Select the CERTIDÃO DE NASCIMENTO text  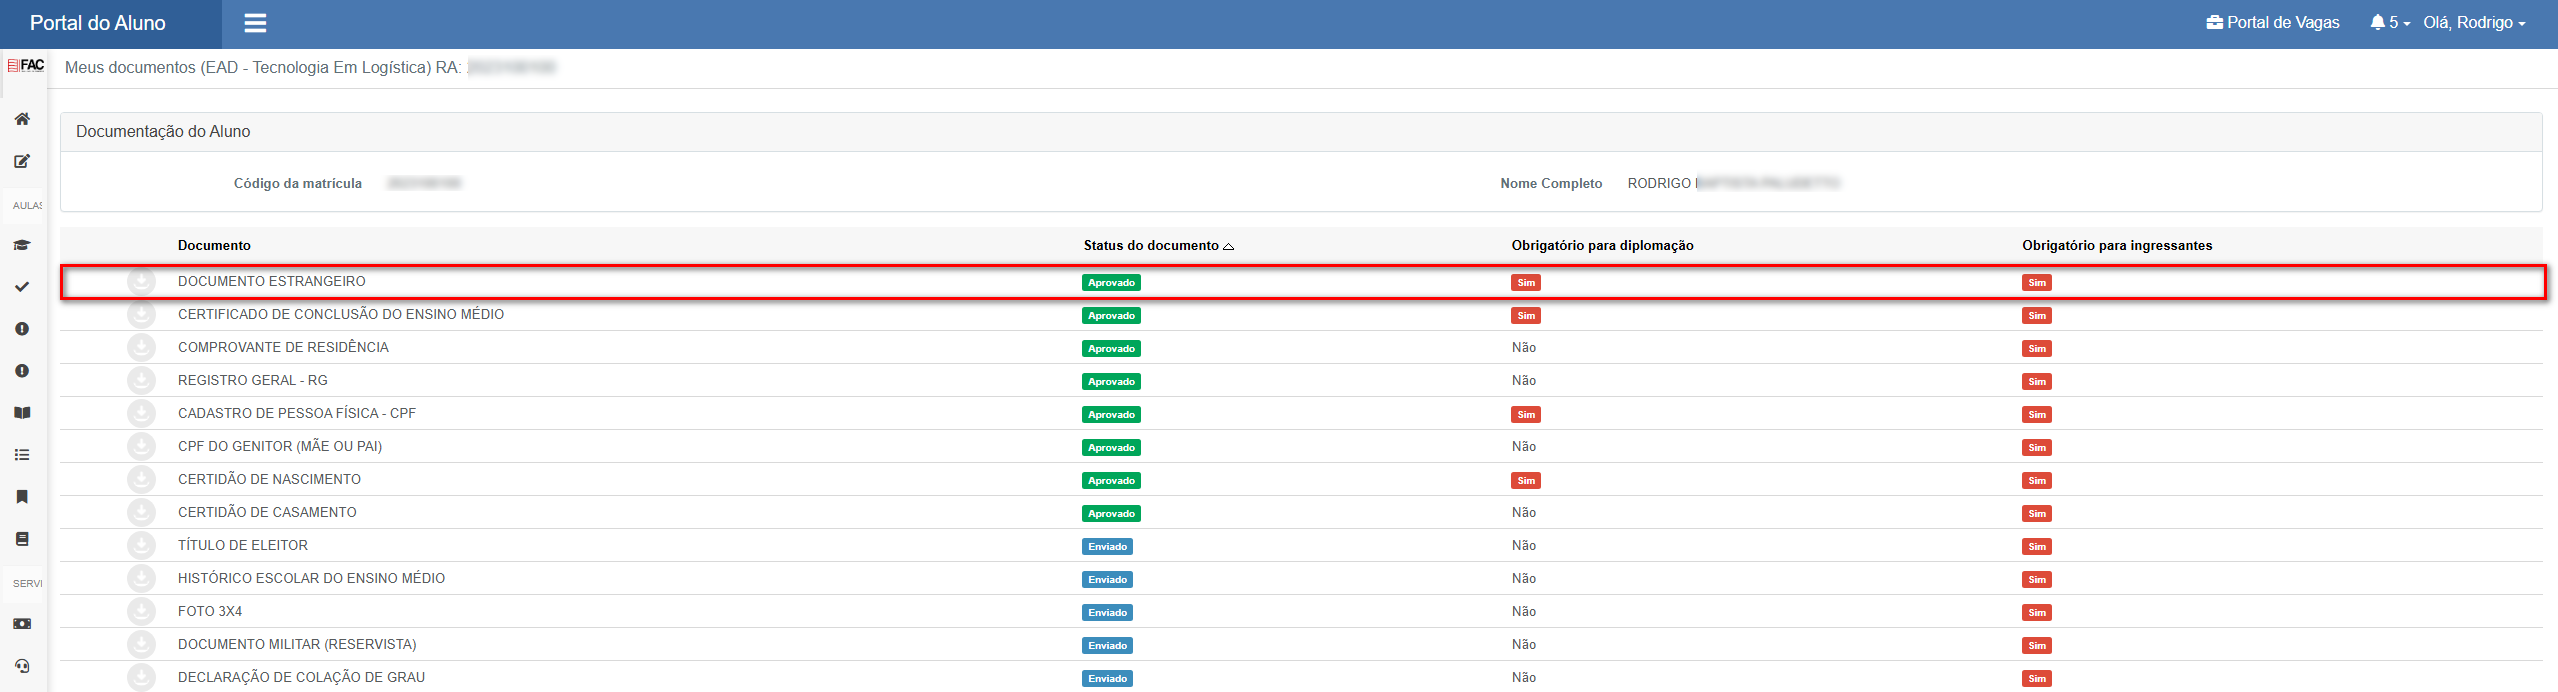[x=270, y=479]
